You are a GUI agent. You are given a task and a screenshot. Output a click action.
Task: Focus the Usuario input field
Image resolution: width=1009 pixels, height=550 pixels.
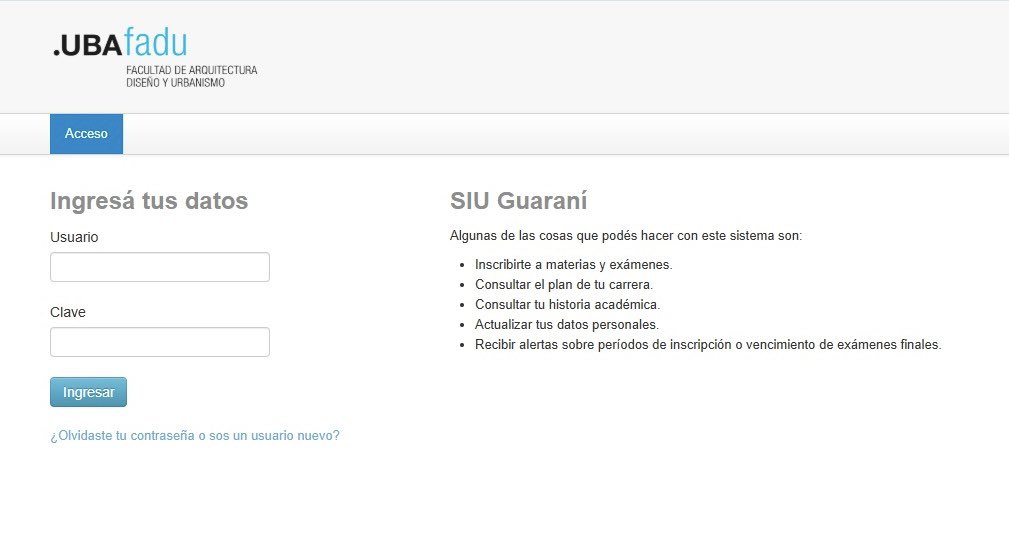click(x=160, y=267)
